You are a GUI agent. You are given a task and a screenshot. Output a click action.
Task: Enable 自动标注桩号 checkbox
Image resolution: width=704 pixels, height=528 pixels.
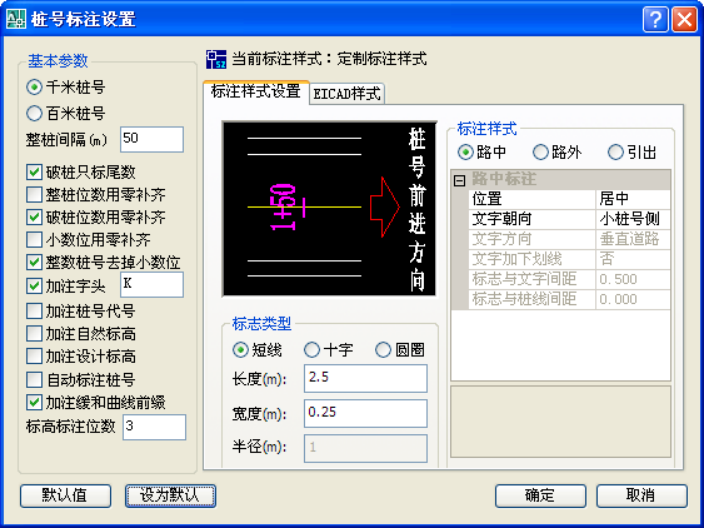(35, 379)
